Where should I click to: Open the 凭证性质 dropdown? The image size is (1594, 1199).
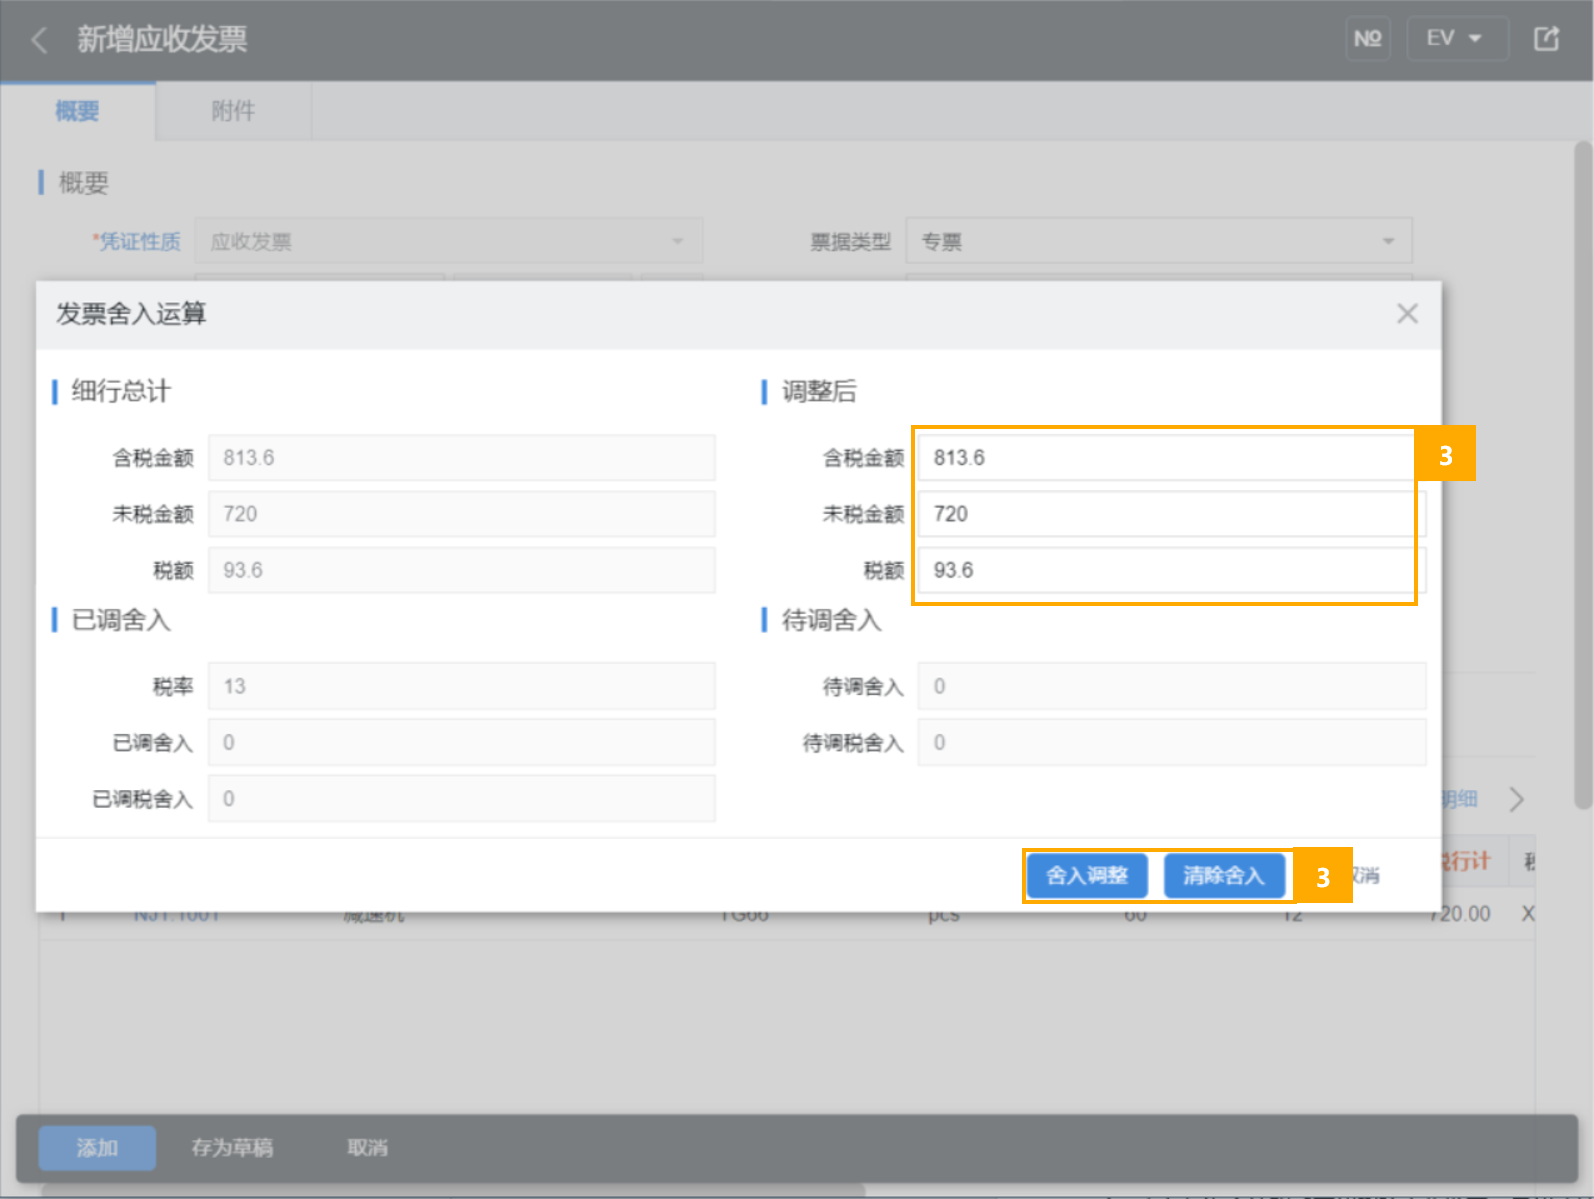tap(448, 241)
